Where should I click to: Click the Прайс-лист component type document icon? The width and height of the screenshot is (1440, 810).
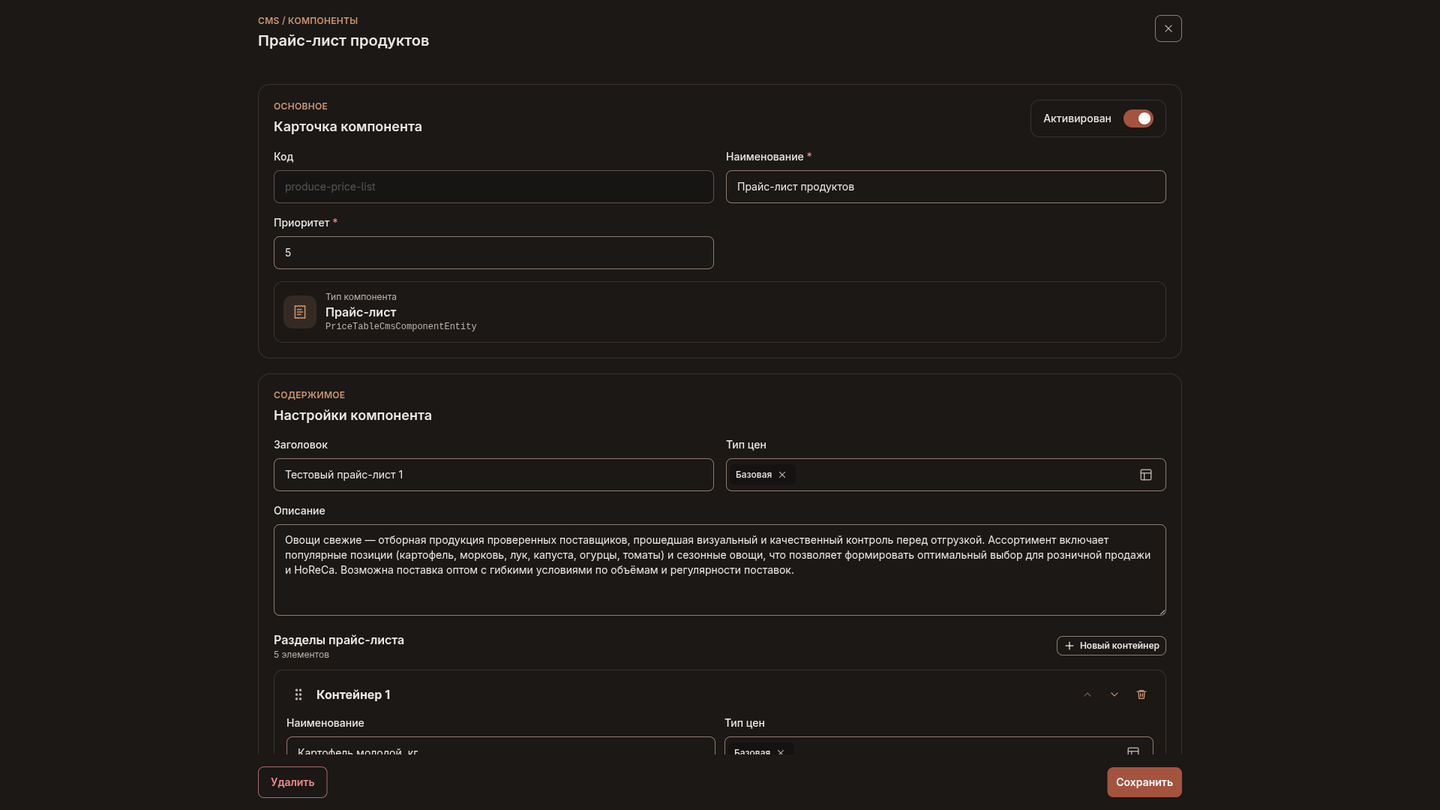[x=300, y=312]
